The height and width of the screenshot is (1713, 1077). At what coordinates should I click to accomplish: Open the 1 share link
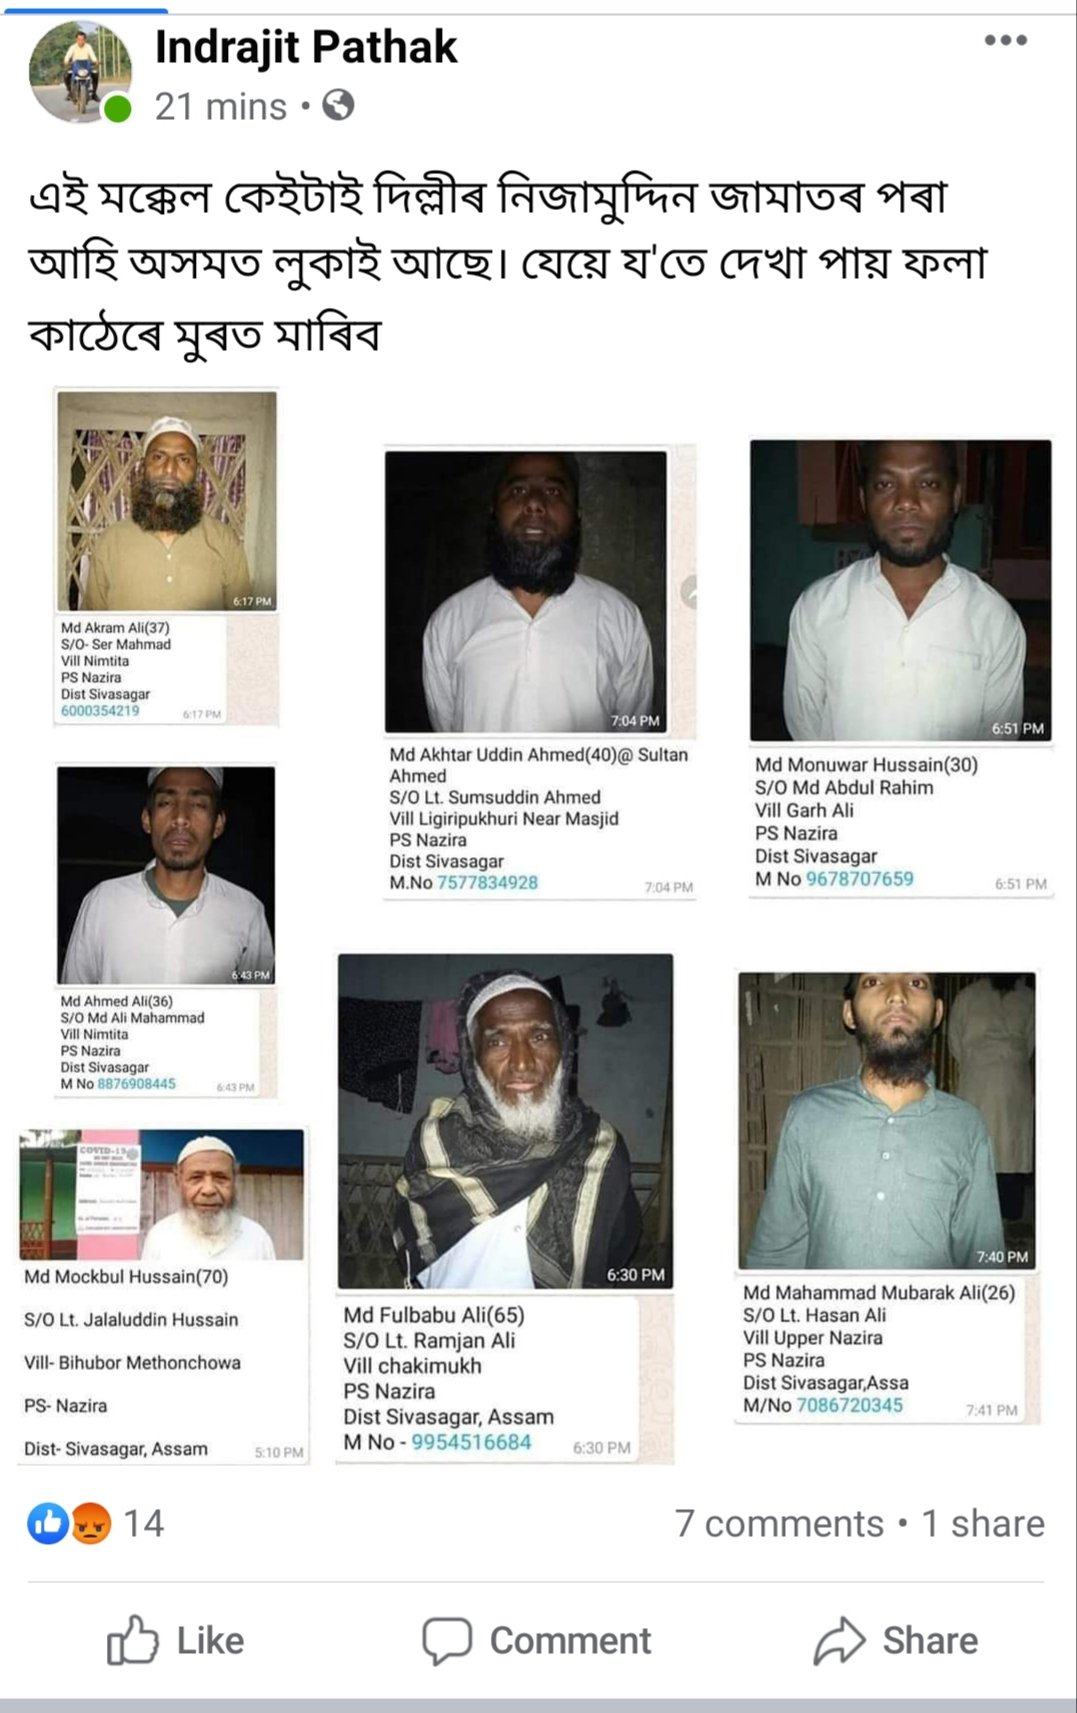[983, 1523]
